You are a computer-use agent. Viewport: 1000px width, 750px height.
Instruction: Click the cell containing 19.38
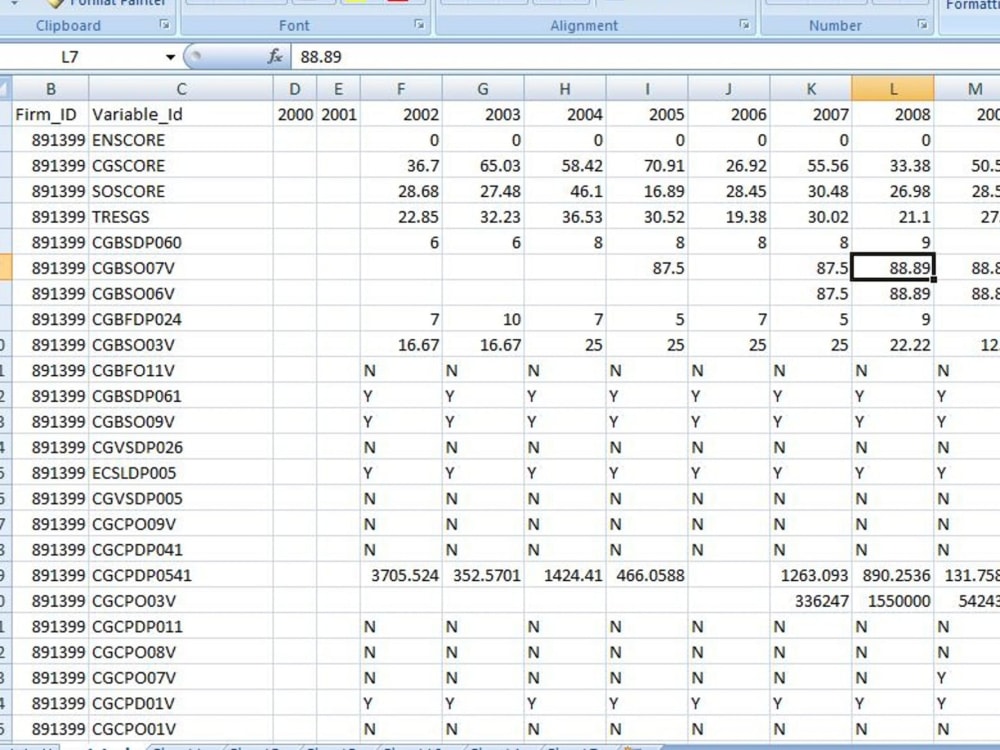click(x=729, y=216)
